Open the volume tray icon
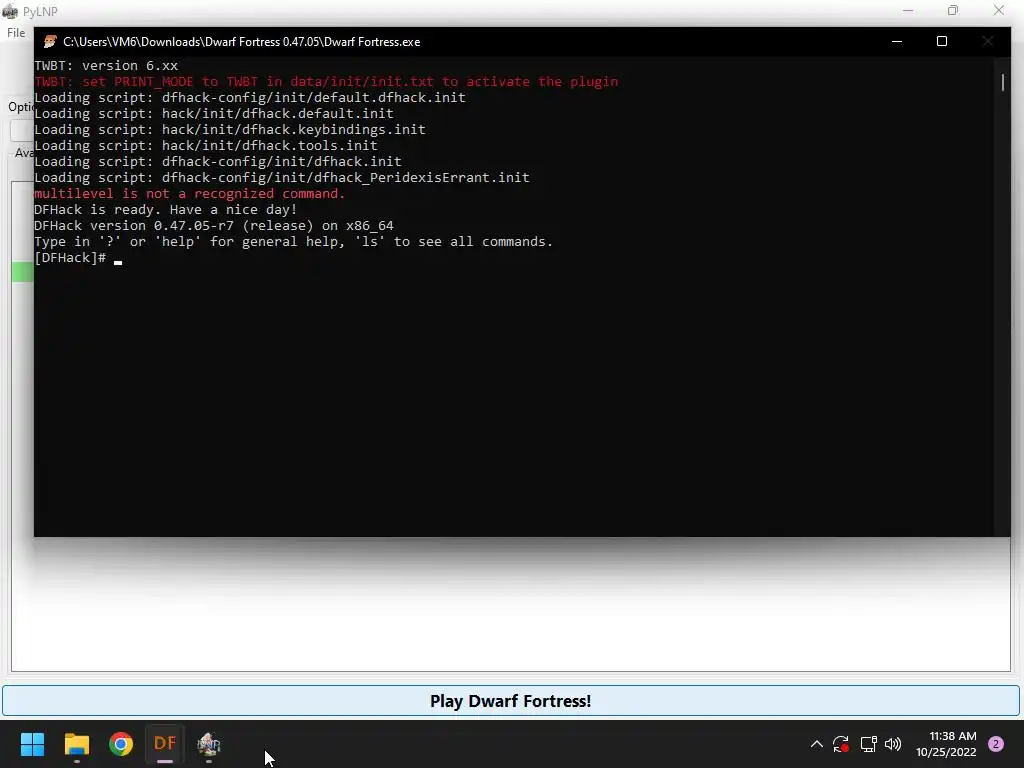Viewport: 1024px width, 768px height. coord(893,744)
